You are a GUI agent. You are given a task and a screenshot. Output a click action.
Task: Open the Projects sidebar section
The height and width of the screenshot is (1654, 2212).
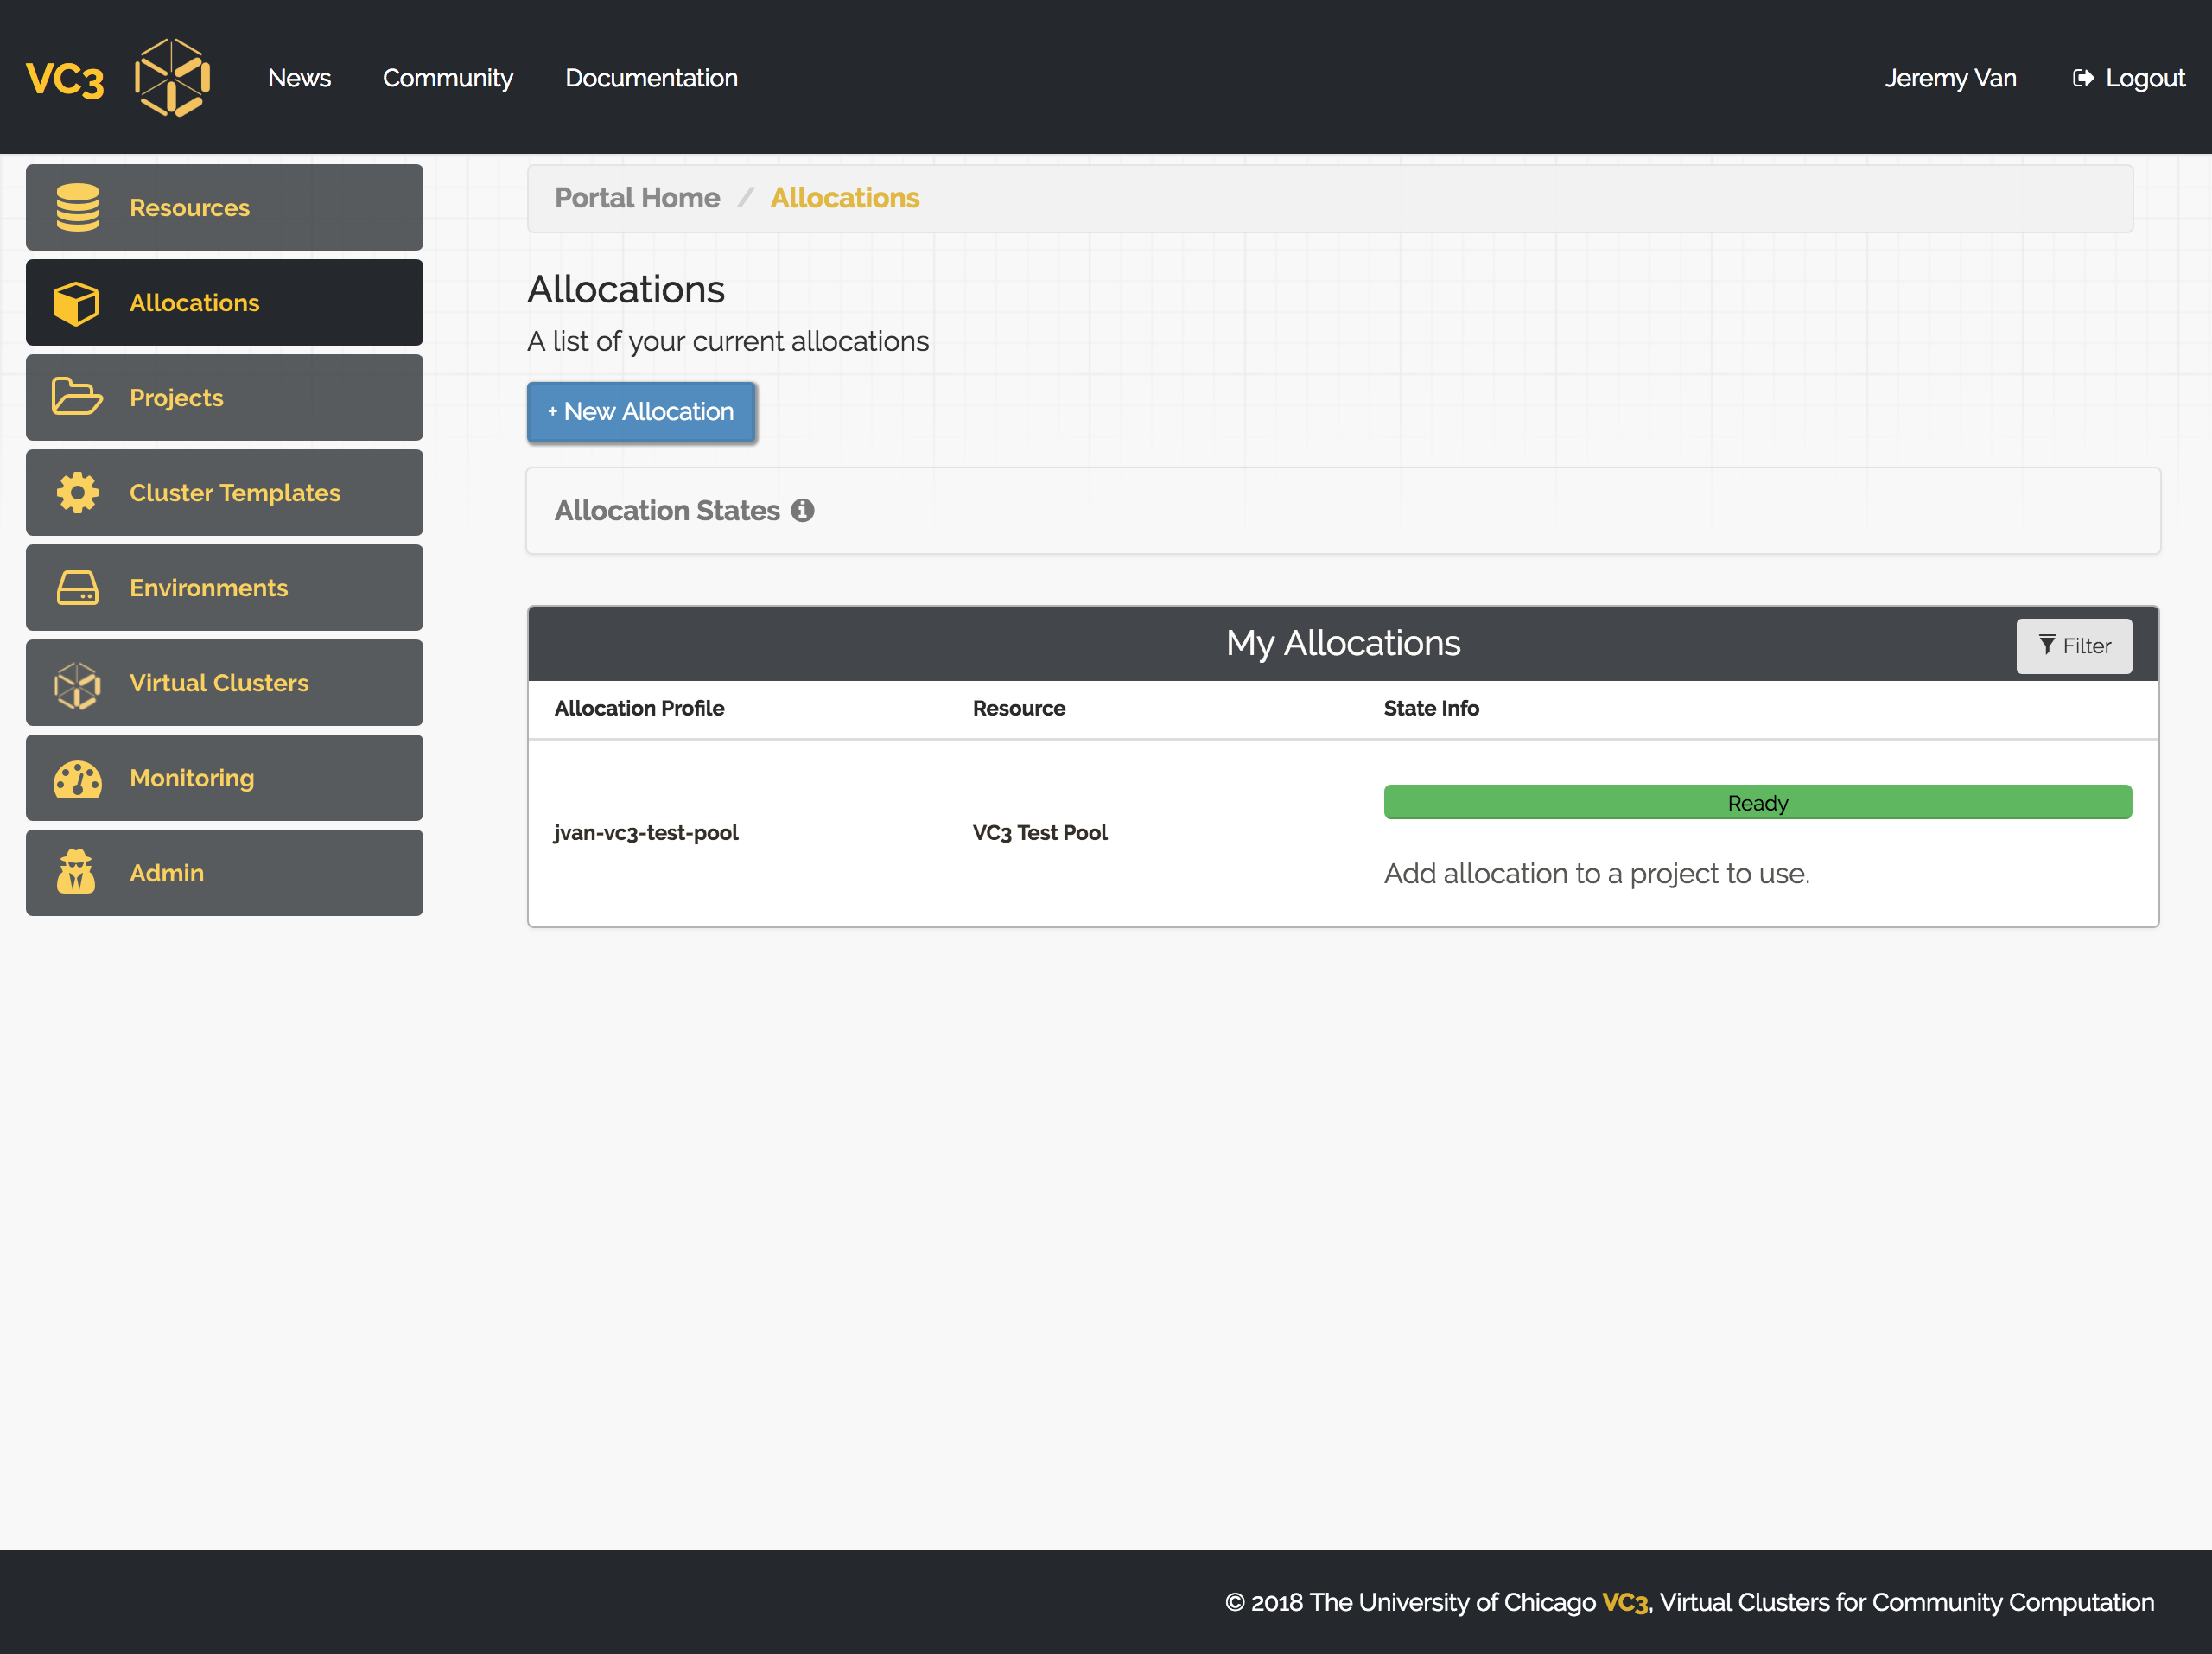coord(224,398)
